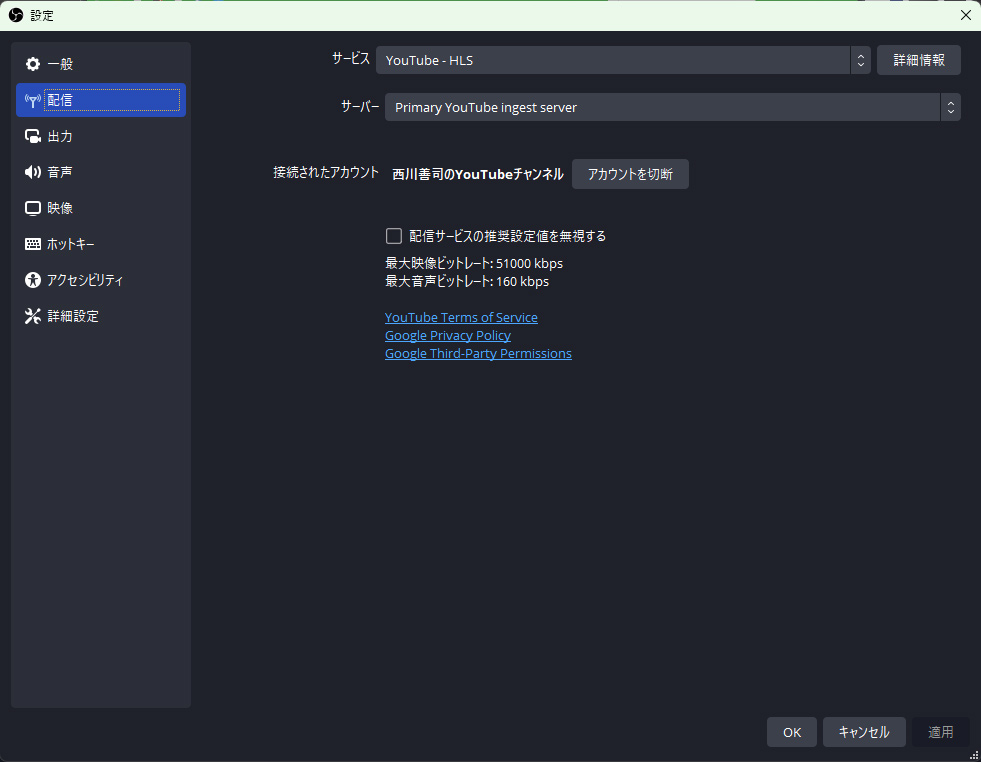The height and width of the screenshot is (762, 981).
Task: Go to the 音声 settings tab
Action: coord(101,172)
